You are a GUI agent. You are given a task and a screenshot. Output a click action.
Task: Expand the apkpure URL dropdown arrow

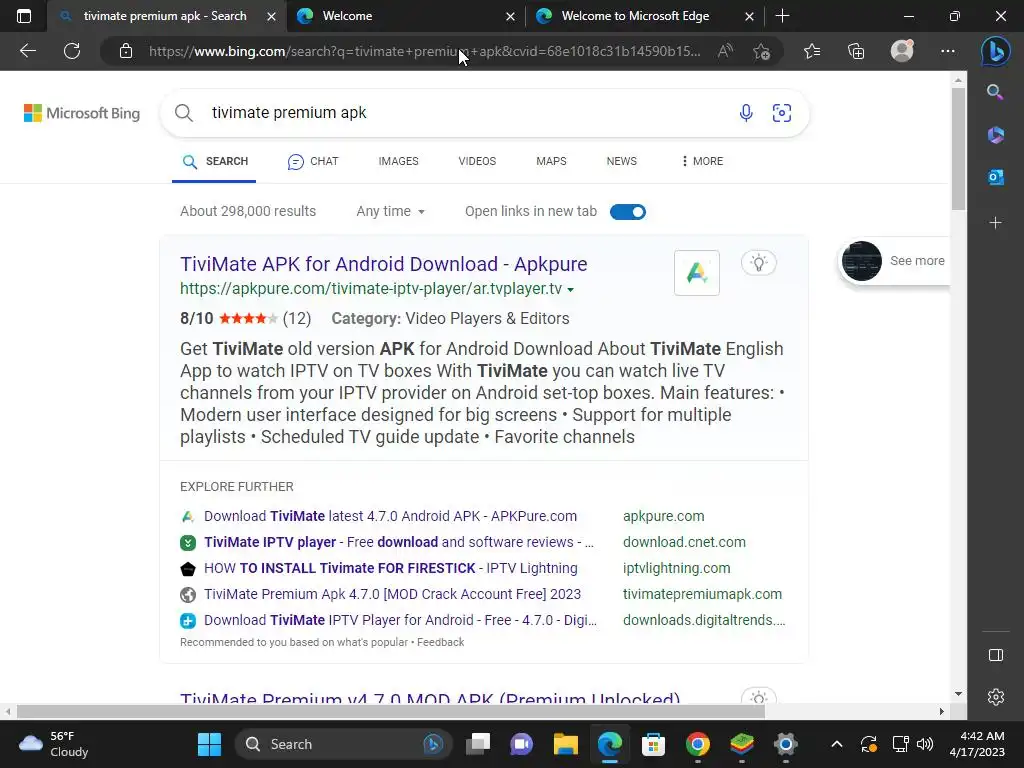[x=571, y=289]
